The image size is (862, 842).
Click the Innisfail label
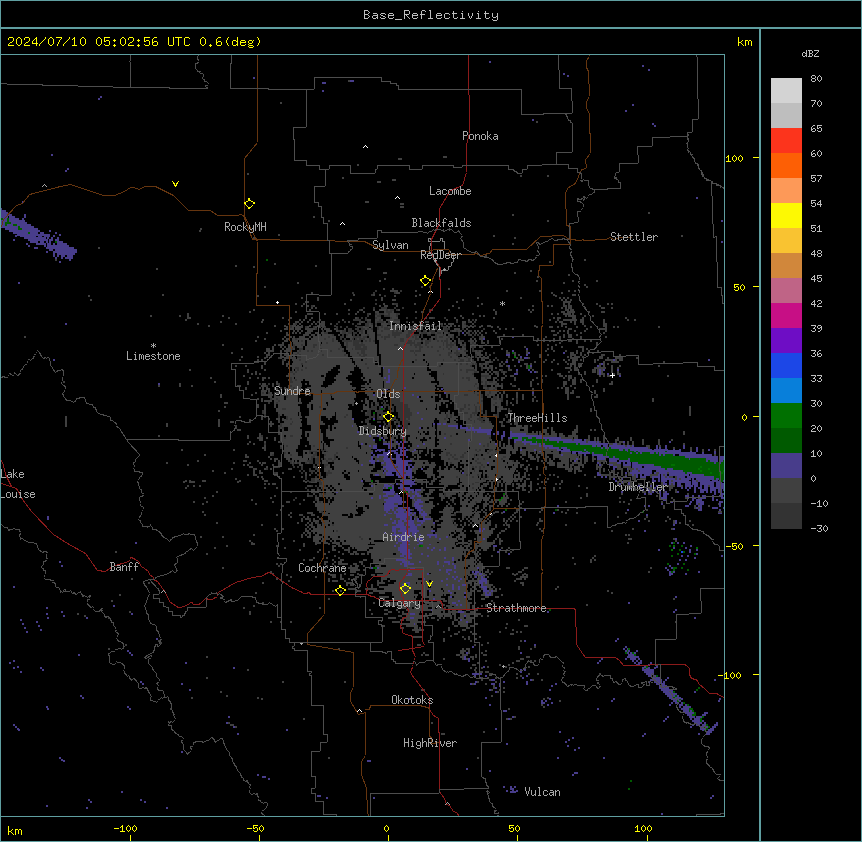click(x=415, y=326)
